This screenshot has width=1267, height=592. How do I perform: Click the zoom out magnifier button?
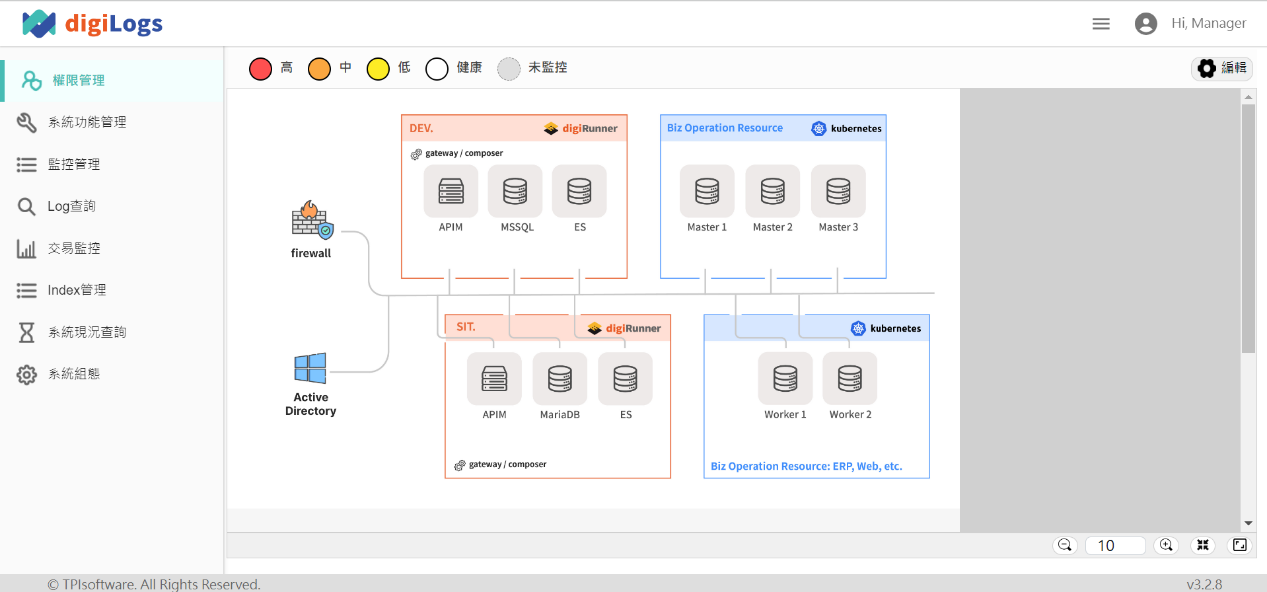[1065, 545]
